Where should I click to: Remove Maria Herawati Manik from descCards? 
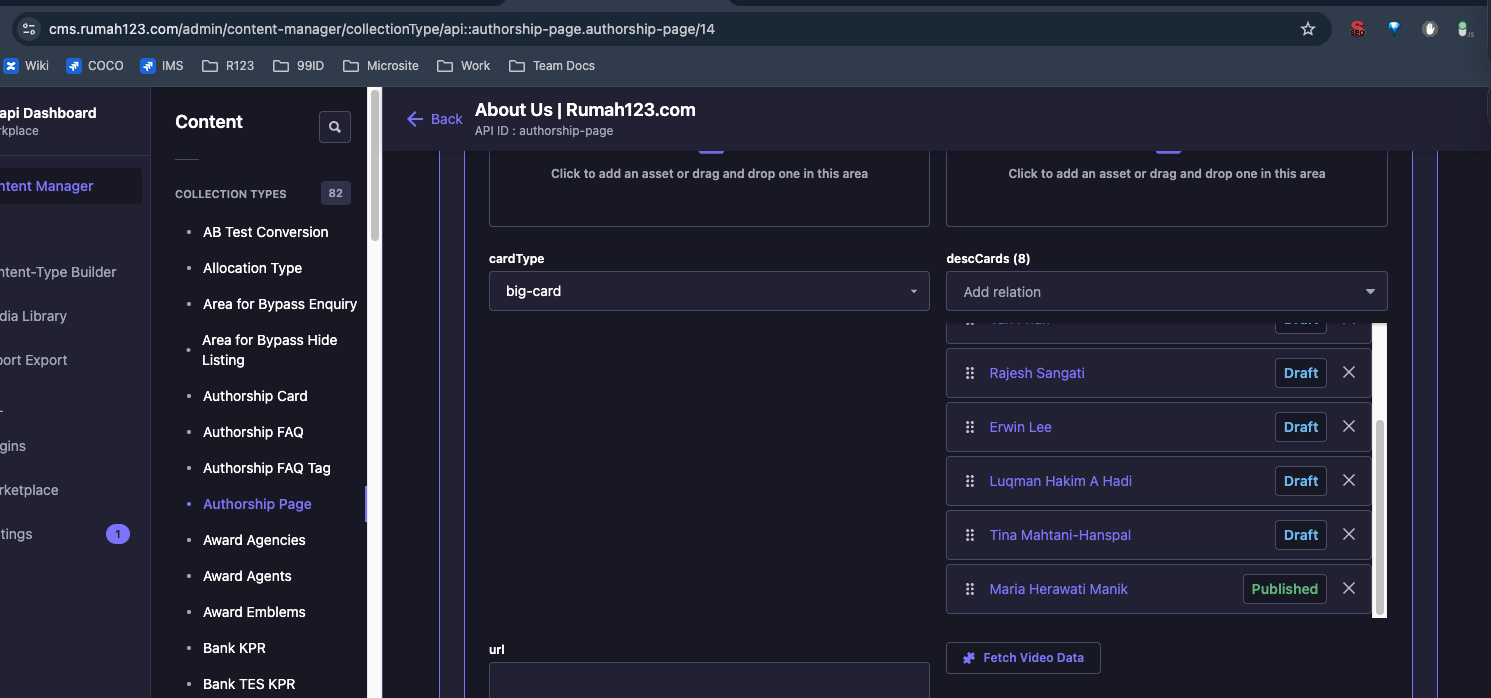point(1349,588)
